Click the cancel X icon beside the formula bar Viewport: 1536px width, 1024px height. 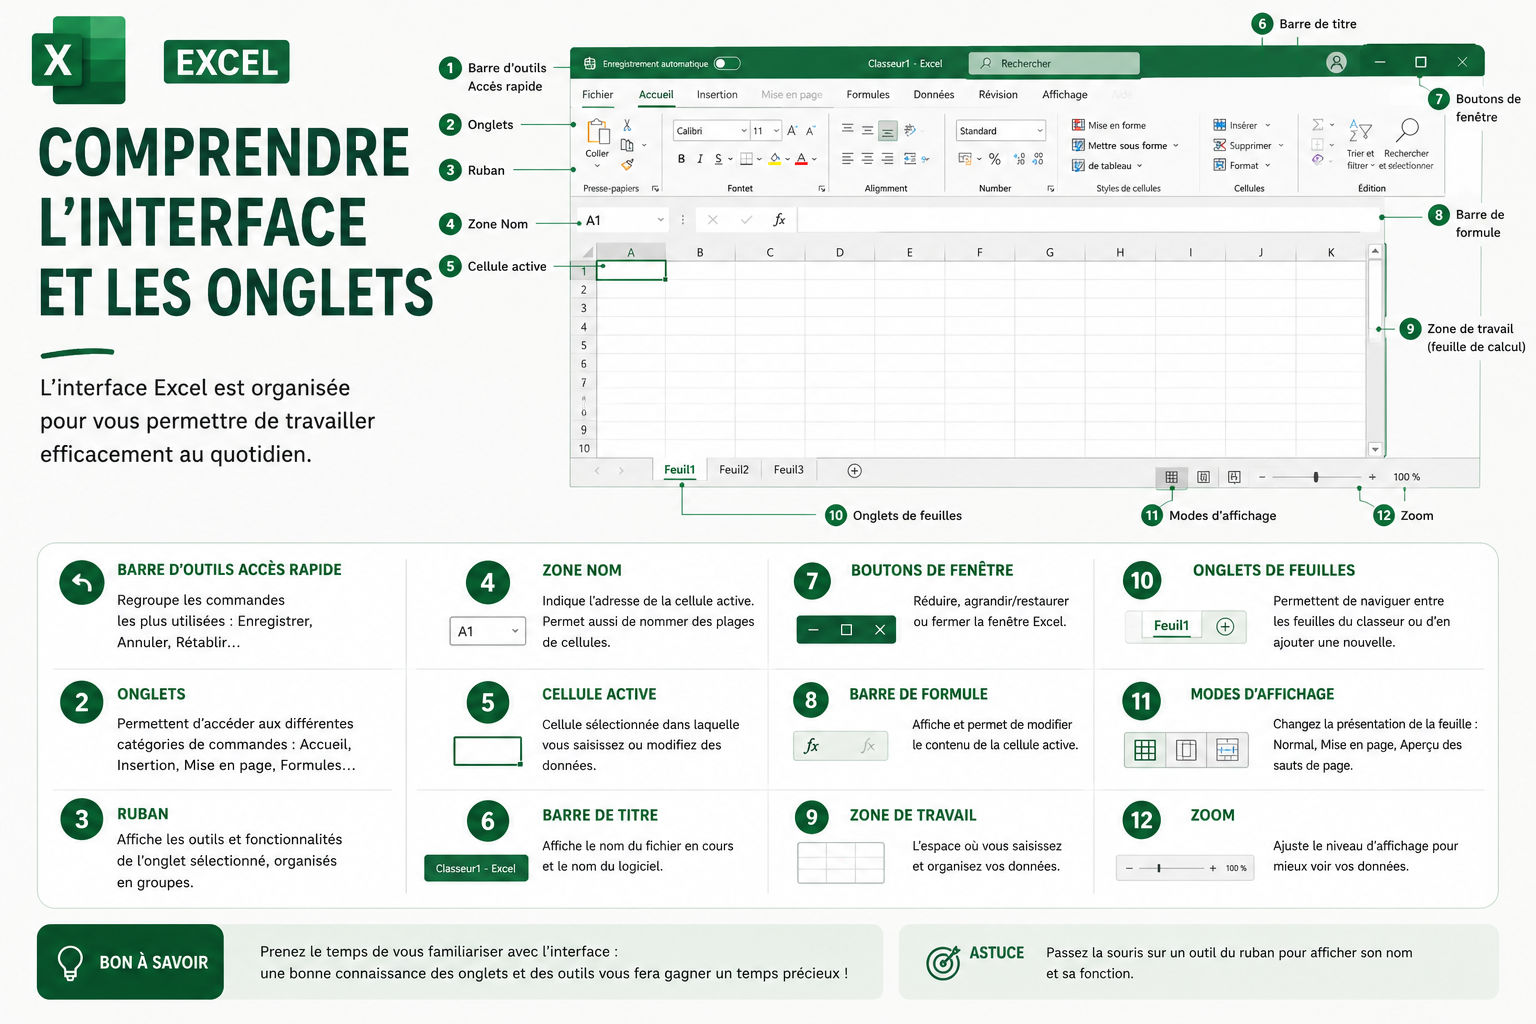712,220
